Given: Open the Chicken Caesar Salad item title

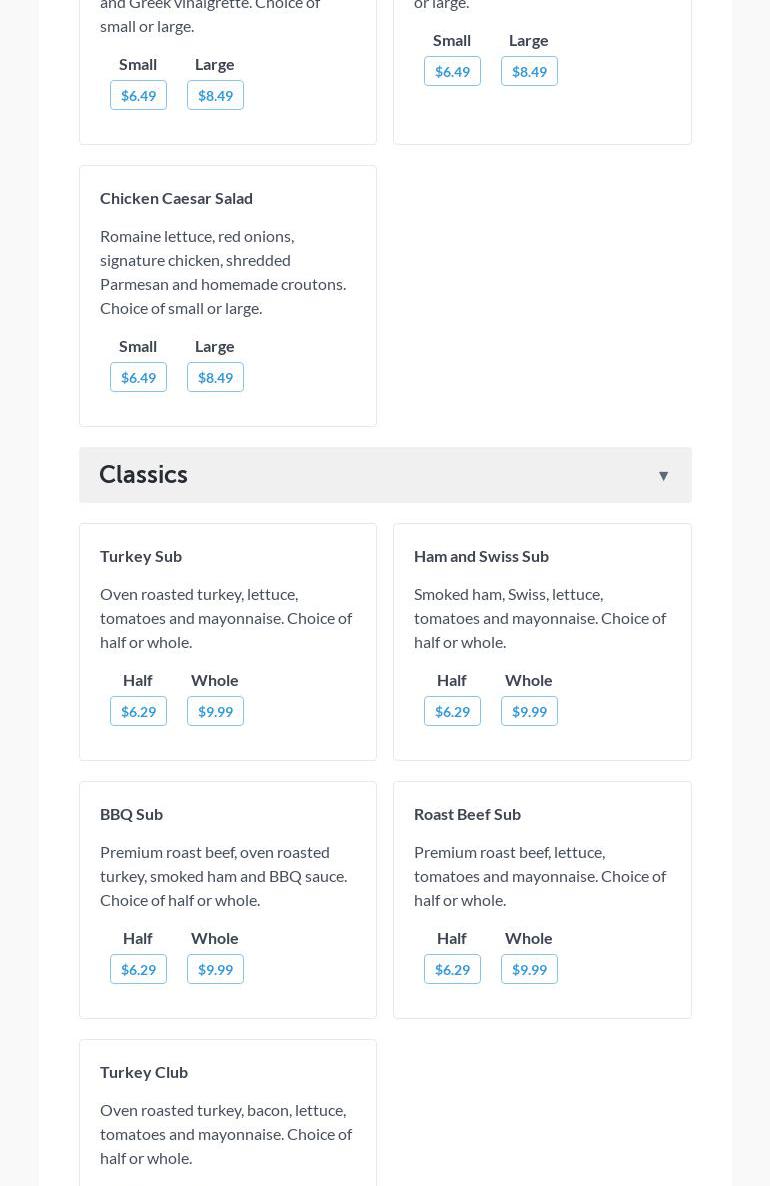Looking at the screenshot, I should (x=176, y=198).
